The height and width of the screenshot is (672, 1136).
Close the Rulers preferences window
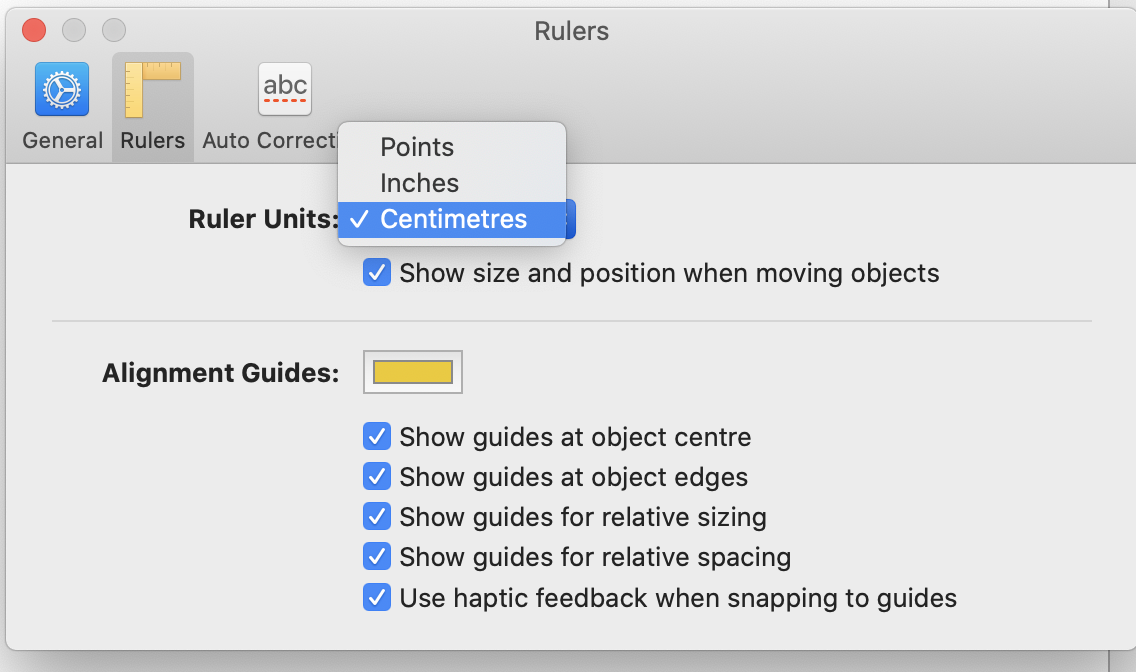(33, 30)
